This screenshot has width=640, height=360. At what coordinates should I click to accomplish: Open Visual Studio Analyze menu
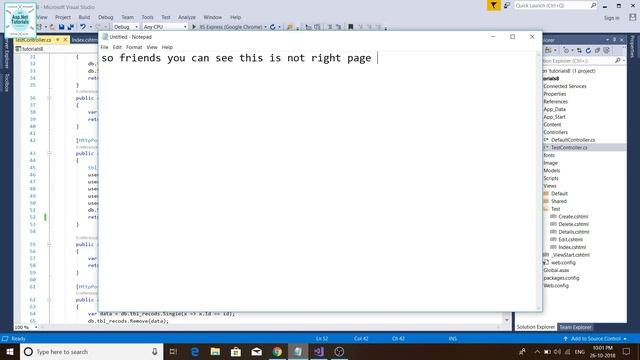tap(187, 17)
